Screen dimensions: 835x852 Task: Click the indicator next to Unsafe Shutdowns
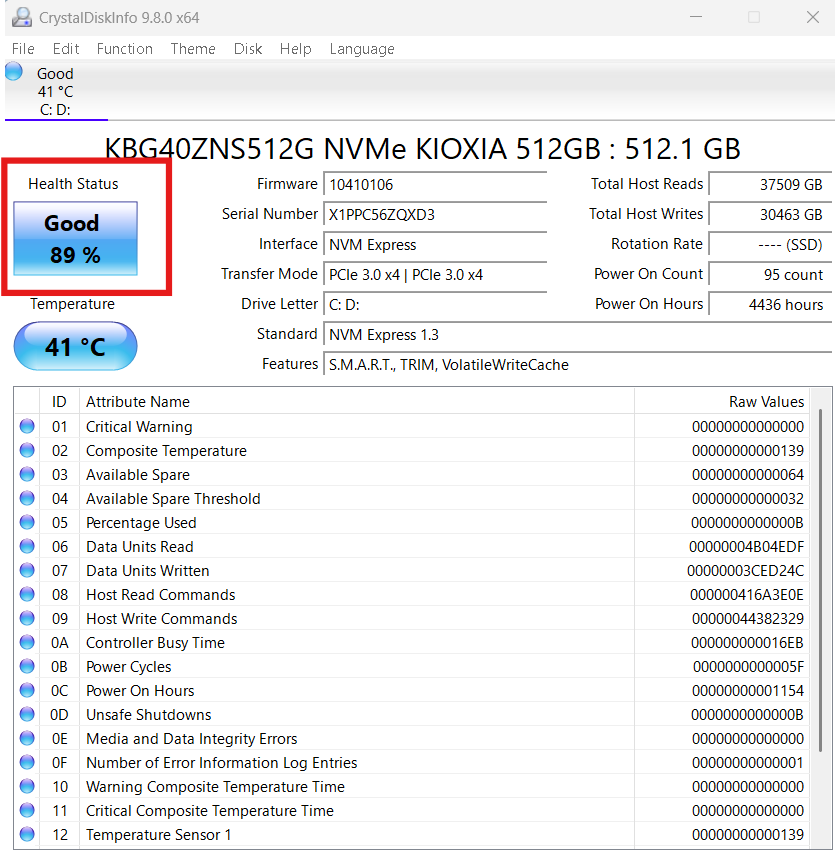tap(25, 714)
